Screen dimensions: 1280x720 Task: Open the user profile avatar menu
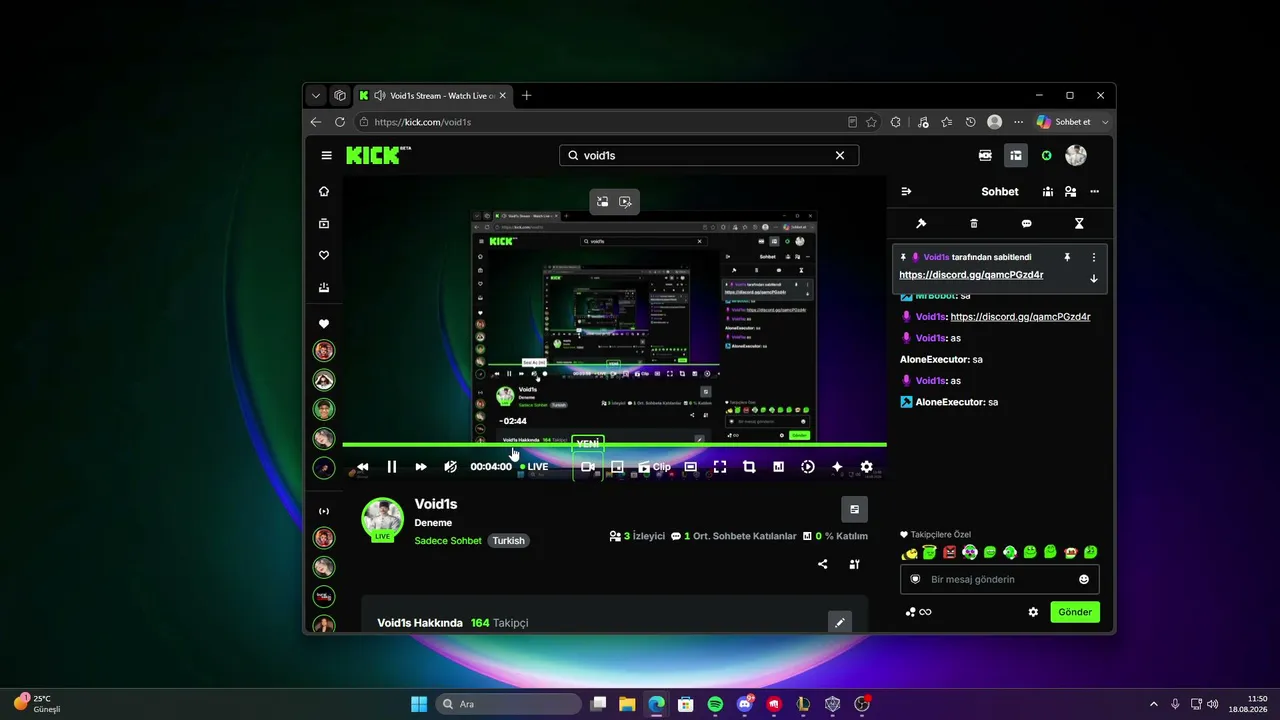[x=1076, y=155]
